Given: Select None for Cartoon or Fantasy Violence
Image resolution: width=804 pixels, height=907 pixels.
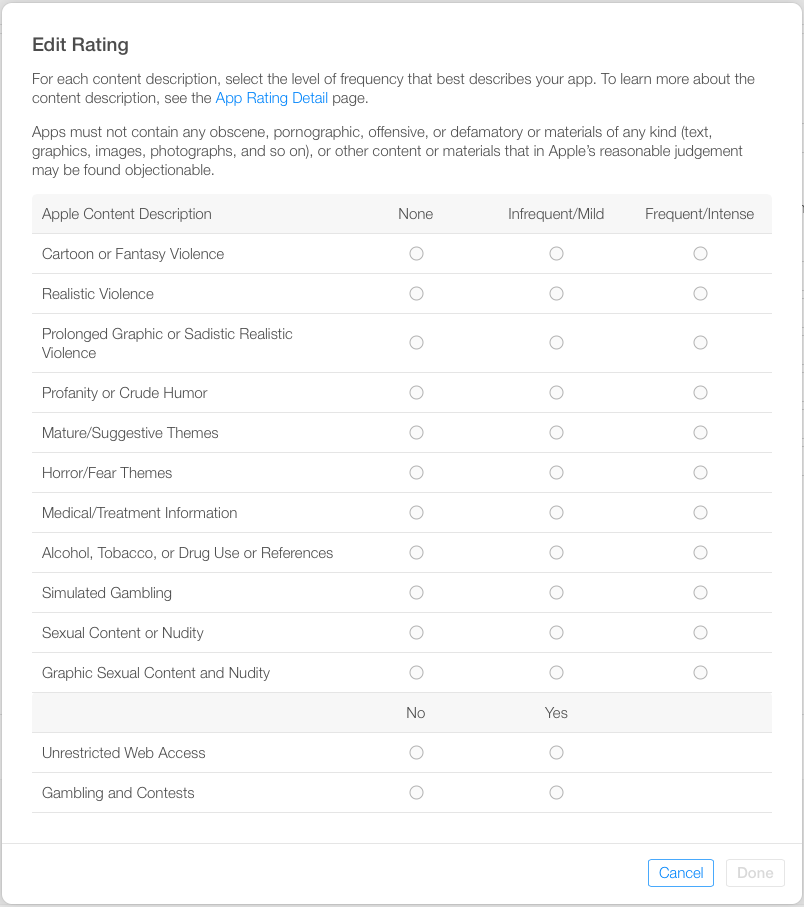Looking at the screenshot, I should coord(416,254).
